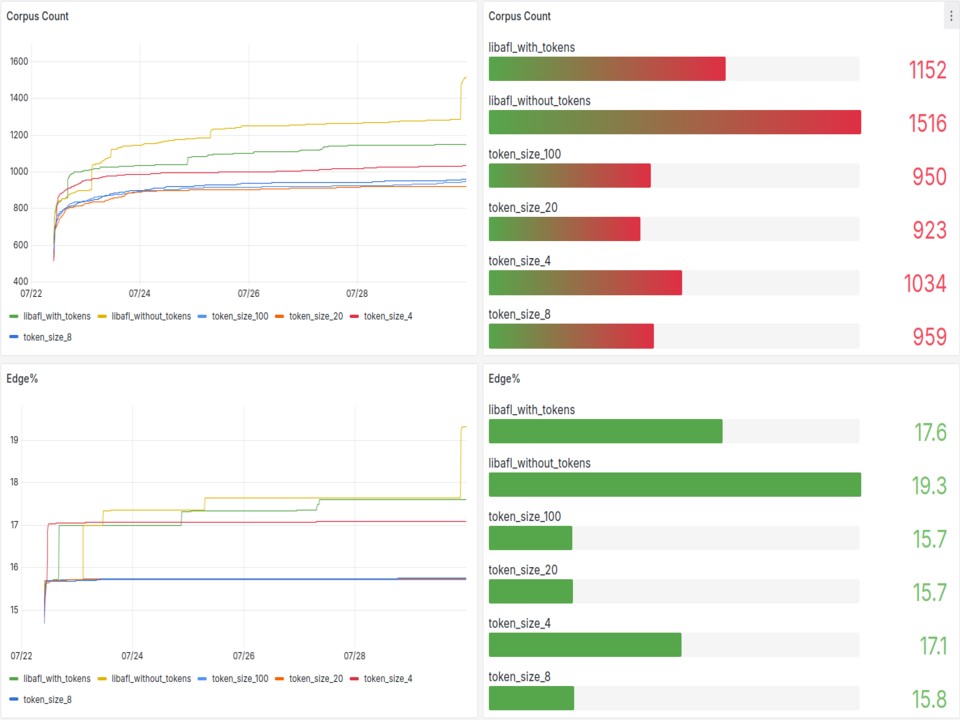Open the Edge% bar gauge panel title
960x720 pixels.
click(504, 379)
